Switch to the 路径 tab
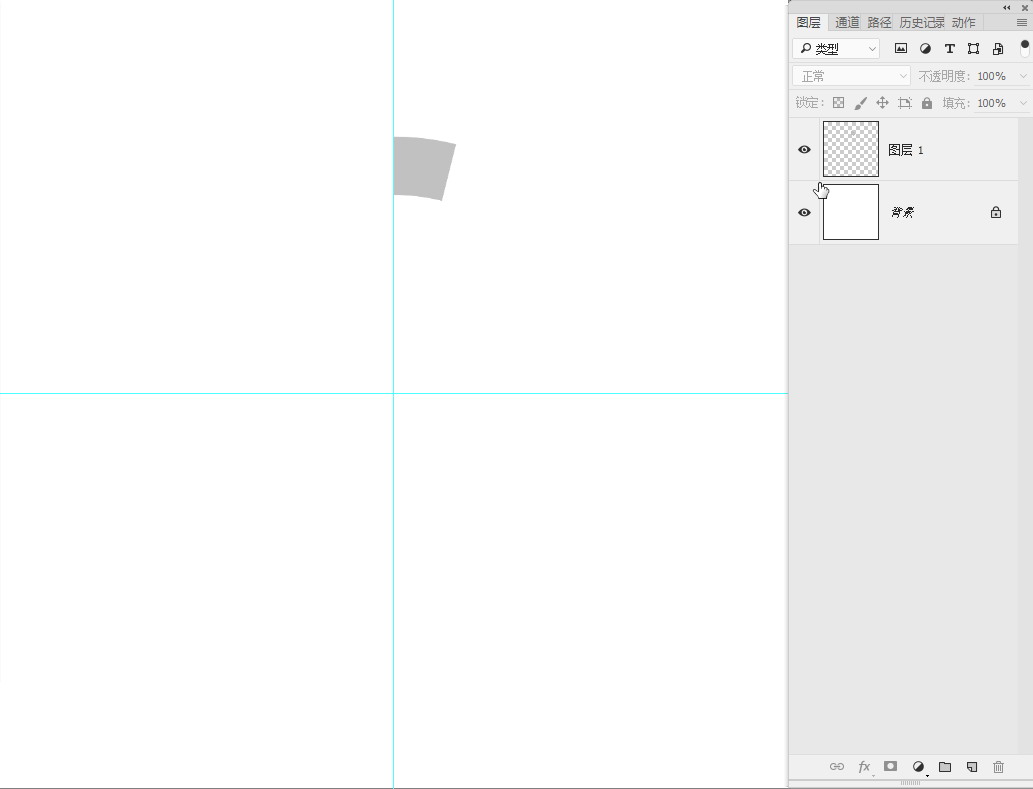This screenshot has height=789, width=1033. click(x=879, y=22)
